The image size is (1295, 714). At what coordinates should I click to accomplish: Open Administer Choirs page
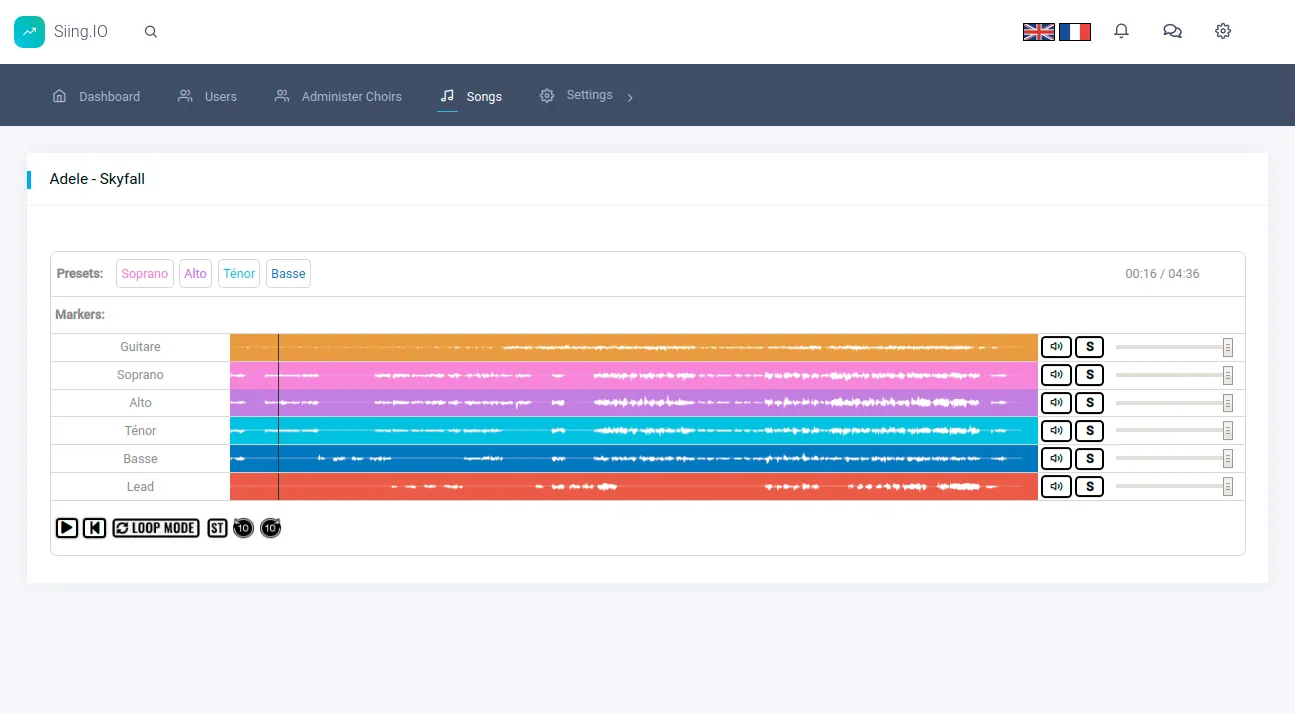(338, 96)
